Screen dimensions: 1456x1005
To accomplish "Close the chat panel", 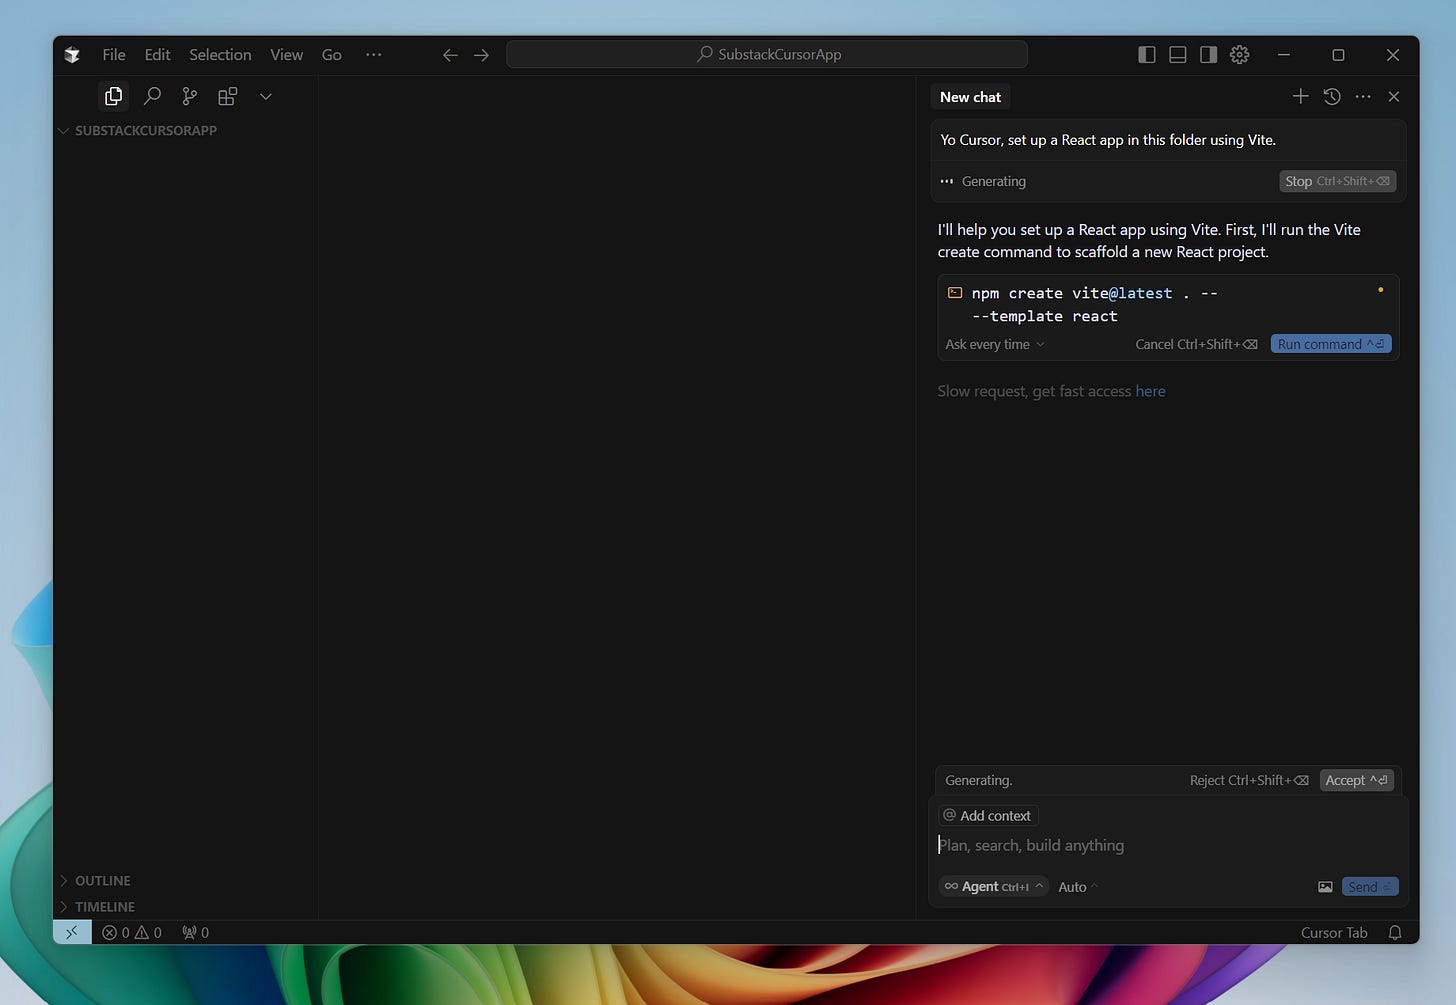I will (1394, 96).
